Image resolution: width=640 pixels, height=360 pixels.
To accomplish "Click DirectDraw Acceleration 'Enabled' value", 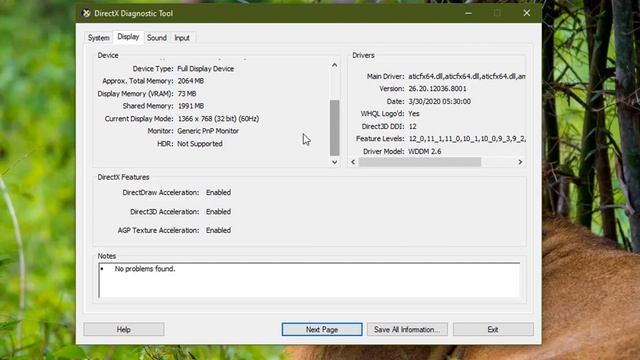I will [218, 192].
